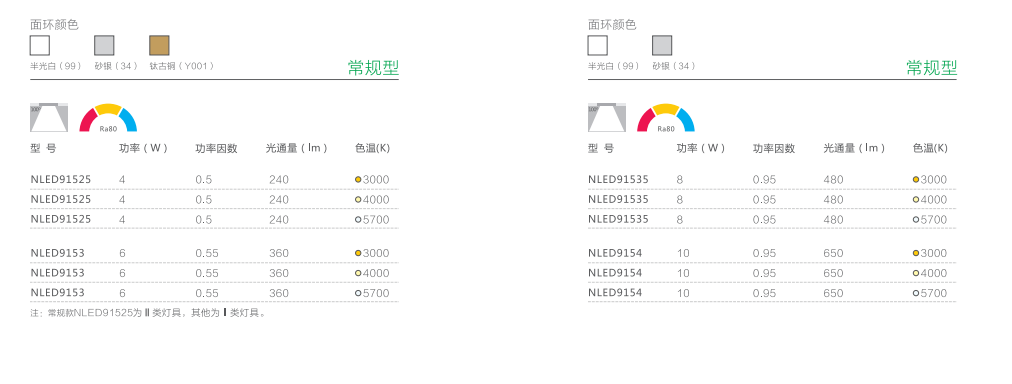Click the footnote about NLED91525 being class II
This screenshot has width=1012, height=384.
coord(148,314)
